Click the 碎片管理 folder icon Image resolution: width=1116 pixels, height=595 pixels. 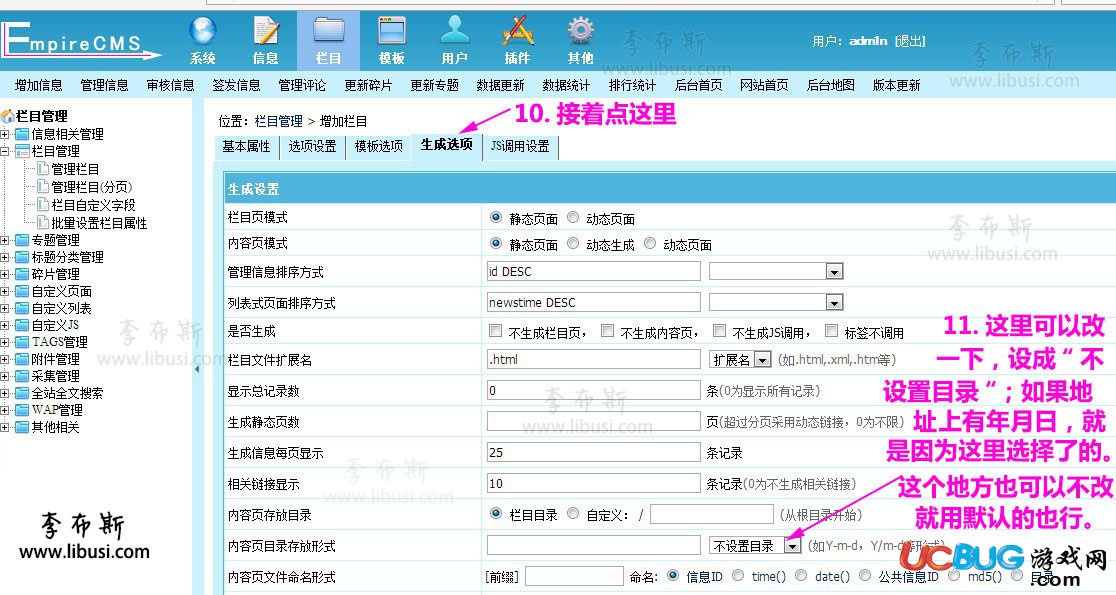(22, 274)
